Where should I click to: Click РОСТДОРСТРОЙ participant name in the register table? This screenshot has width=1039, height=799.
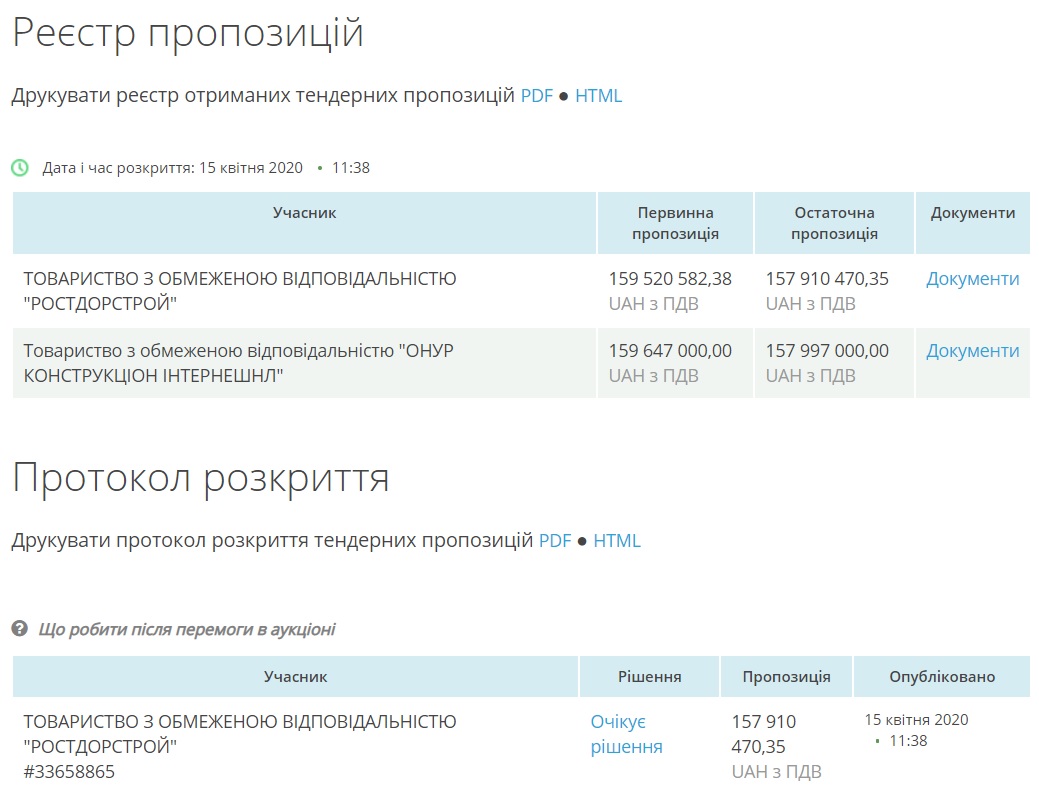[x=240, y=291]
